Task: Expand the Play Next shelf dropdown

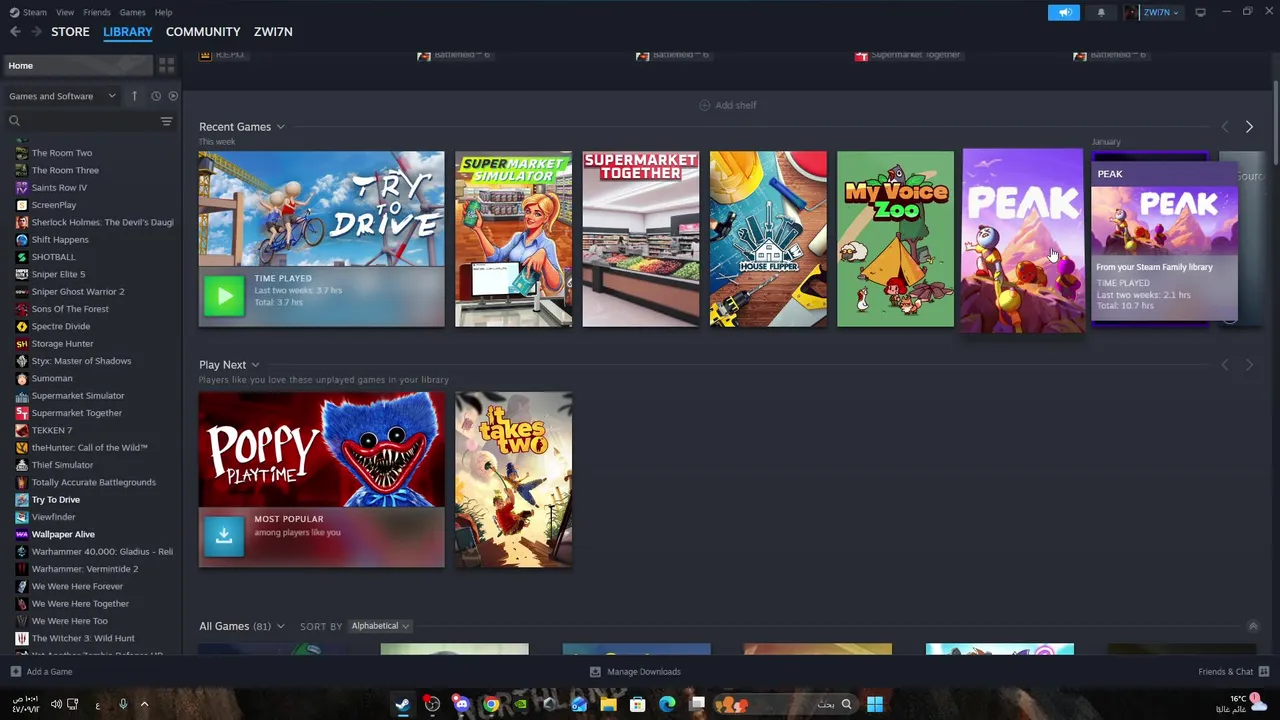Action: (255, 365)
